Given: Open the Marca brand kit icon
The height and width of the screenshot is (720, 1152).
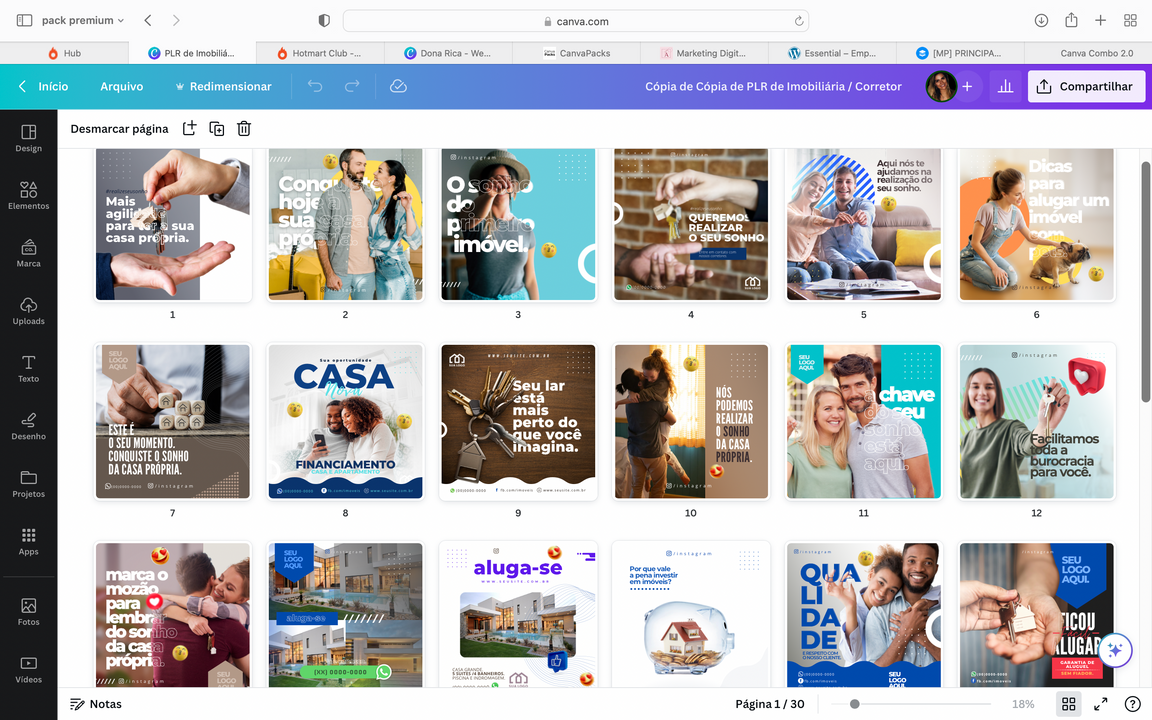Looking at the screenshot, I should tap(28, 253).
